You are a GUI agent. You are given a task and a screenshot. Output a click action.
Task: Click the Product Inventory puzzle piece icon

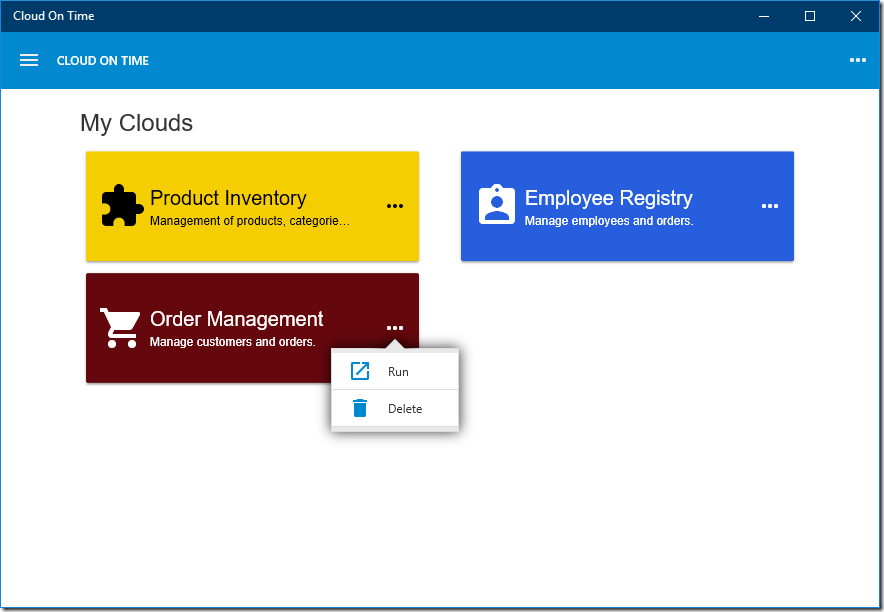[122, 206]
